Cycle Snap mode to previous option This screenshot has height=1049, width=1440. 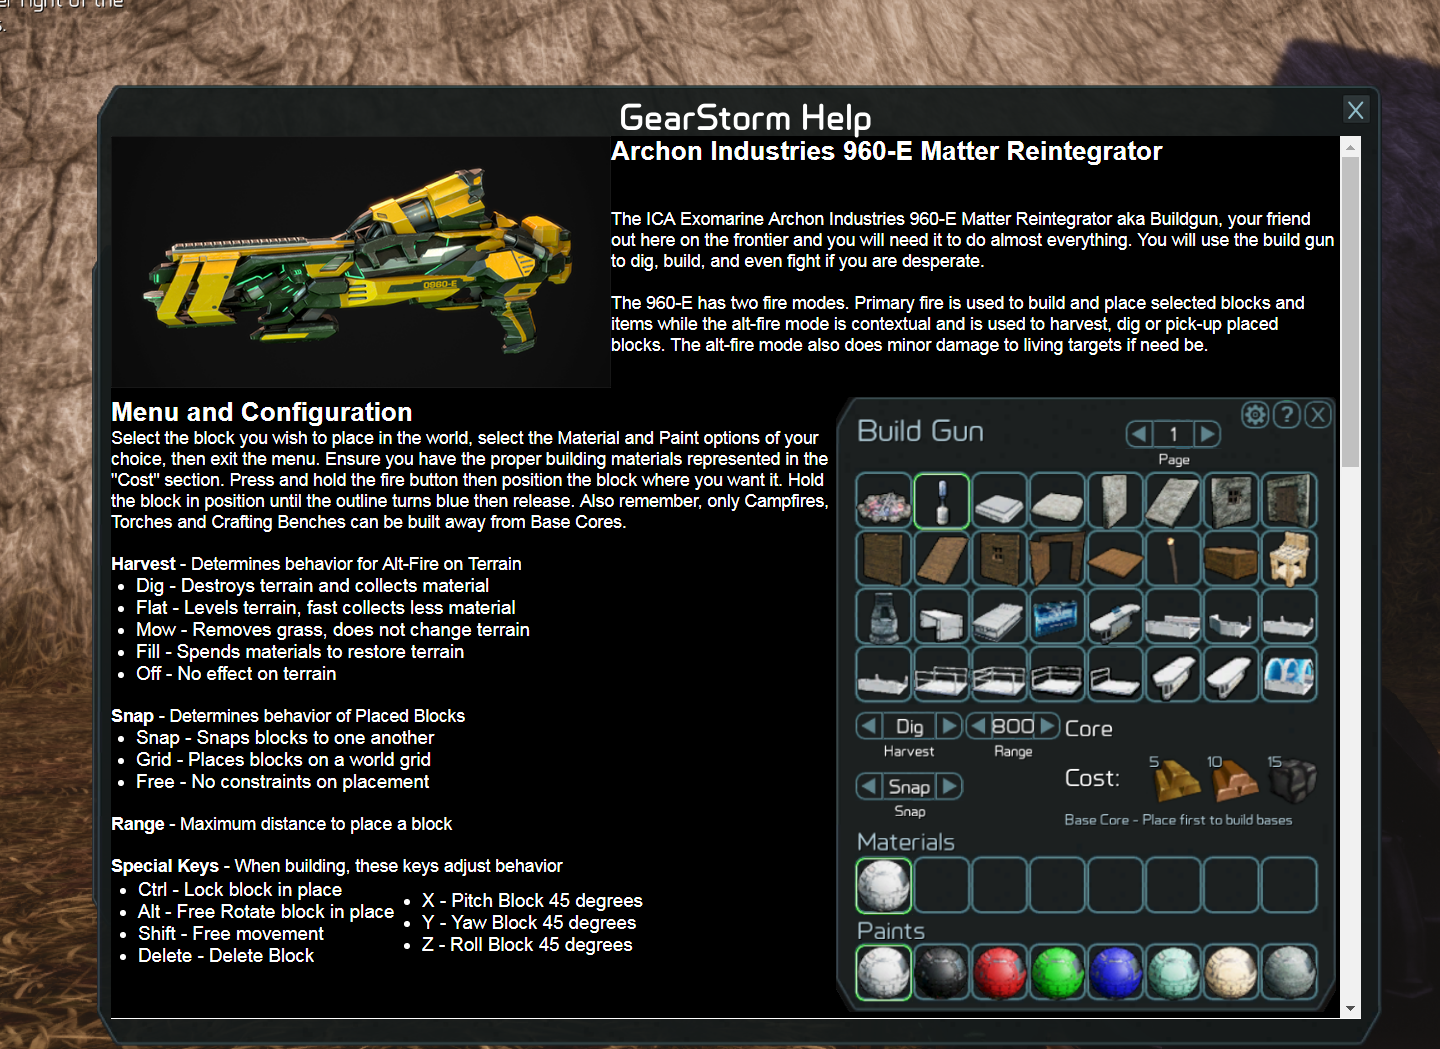[x=869, y=787]
